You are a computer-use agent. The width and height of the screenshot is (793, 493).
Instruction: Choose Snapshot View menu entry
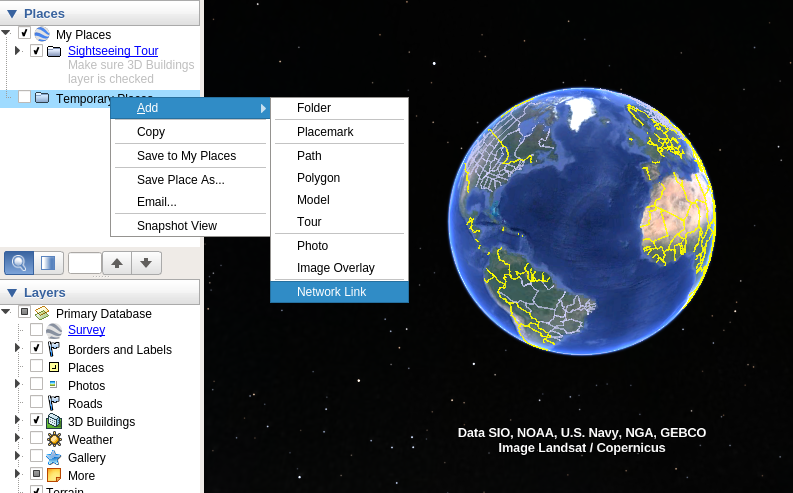(190, 226)
